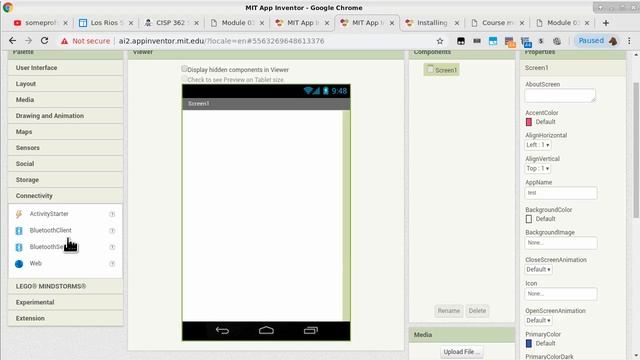Switch to the first MIT App Inventor tab
The height and width of the screenshot is (360, 640).
pos(301,23)
